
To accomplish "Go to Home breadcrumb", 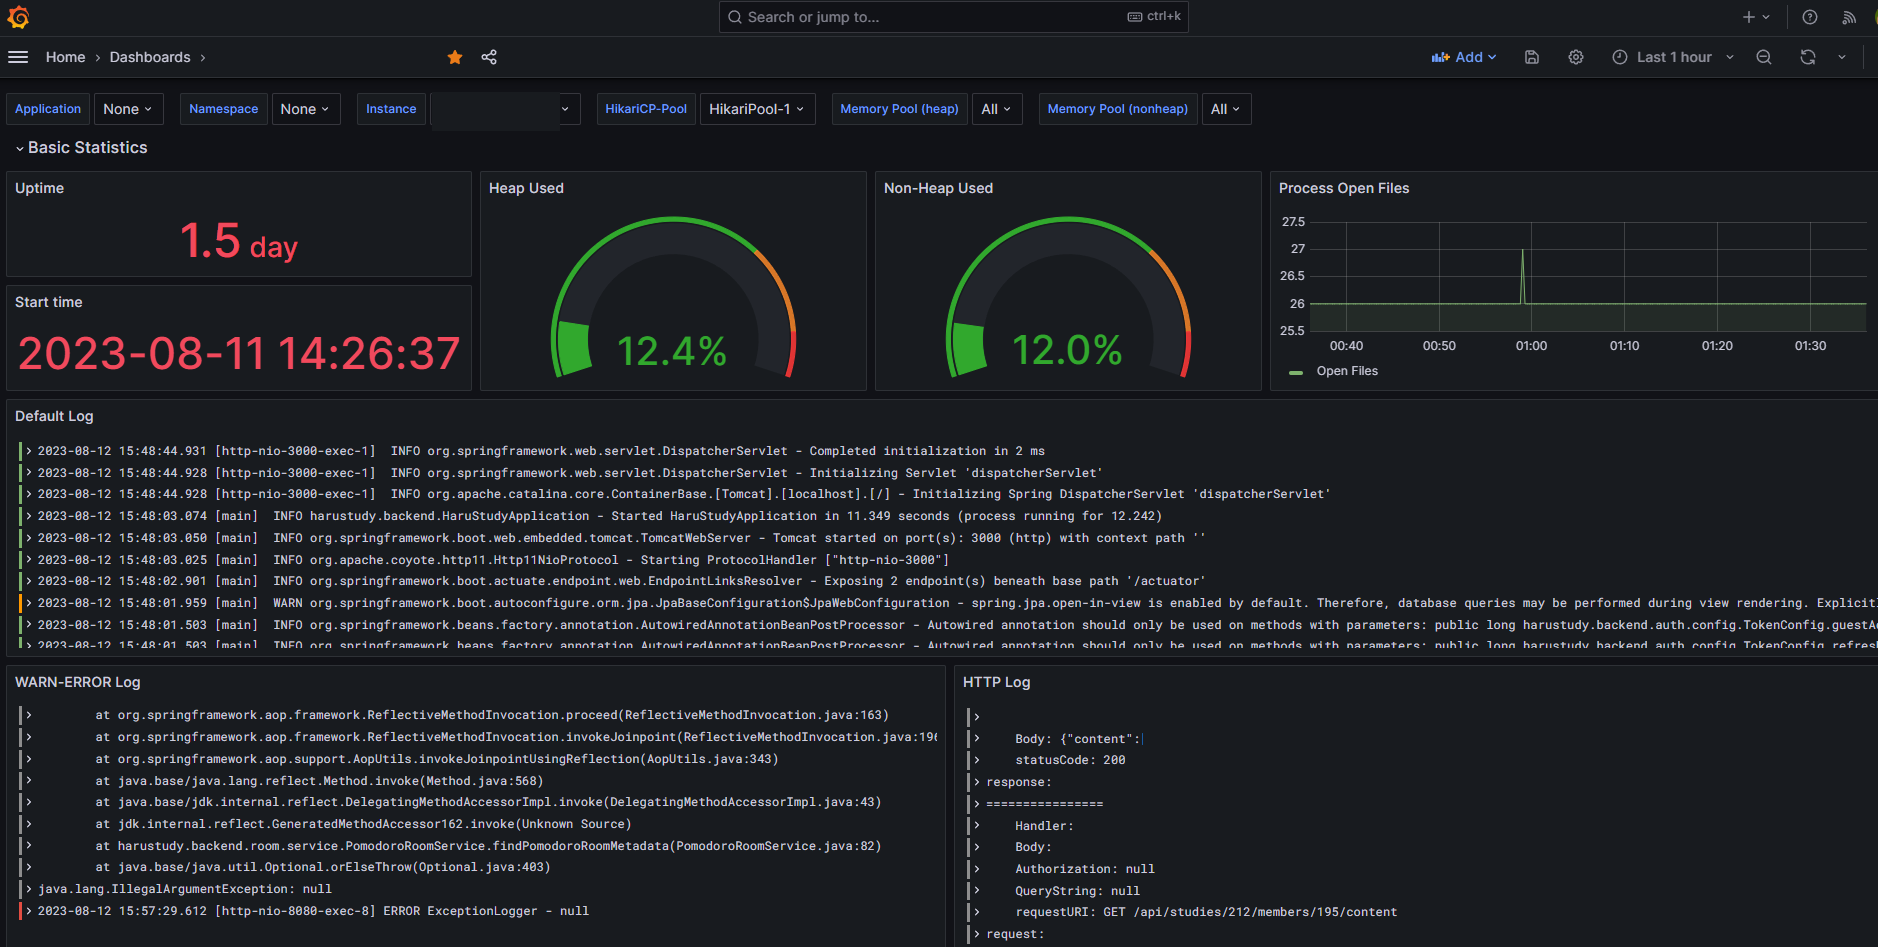I will (65, 57).
